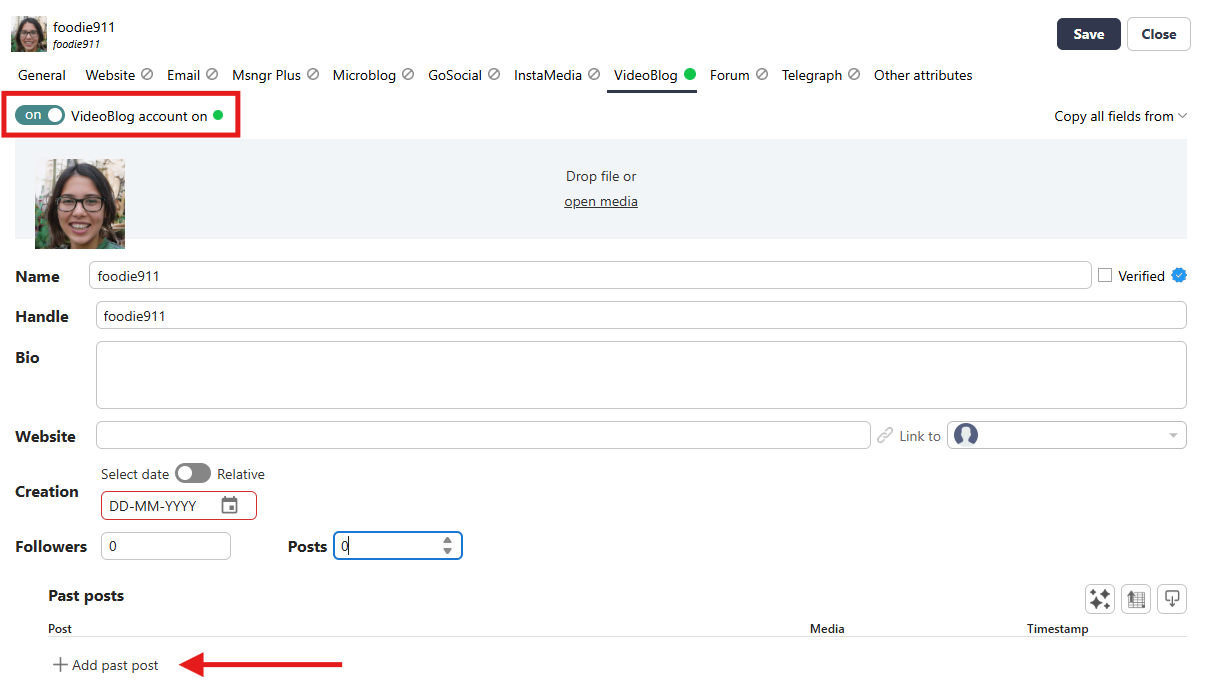Tick the Verified checkbox
The width and height of the screenshot is (1212, 693).
(1105, 276)
